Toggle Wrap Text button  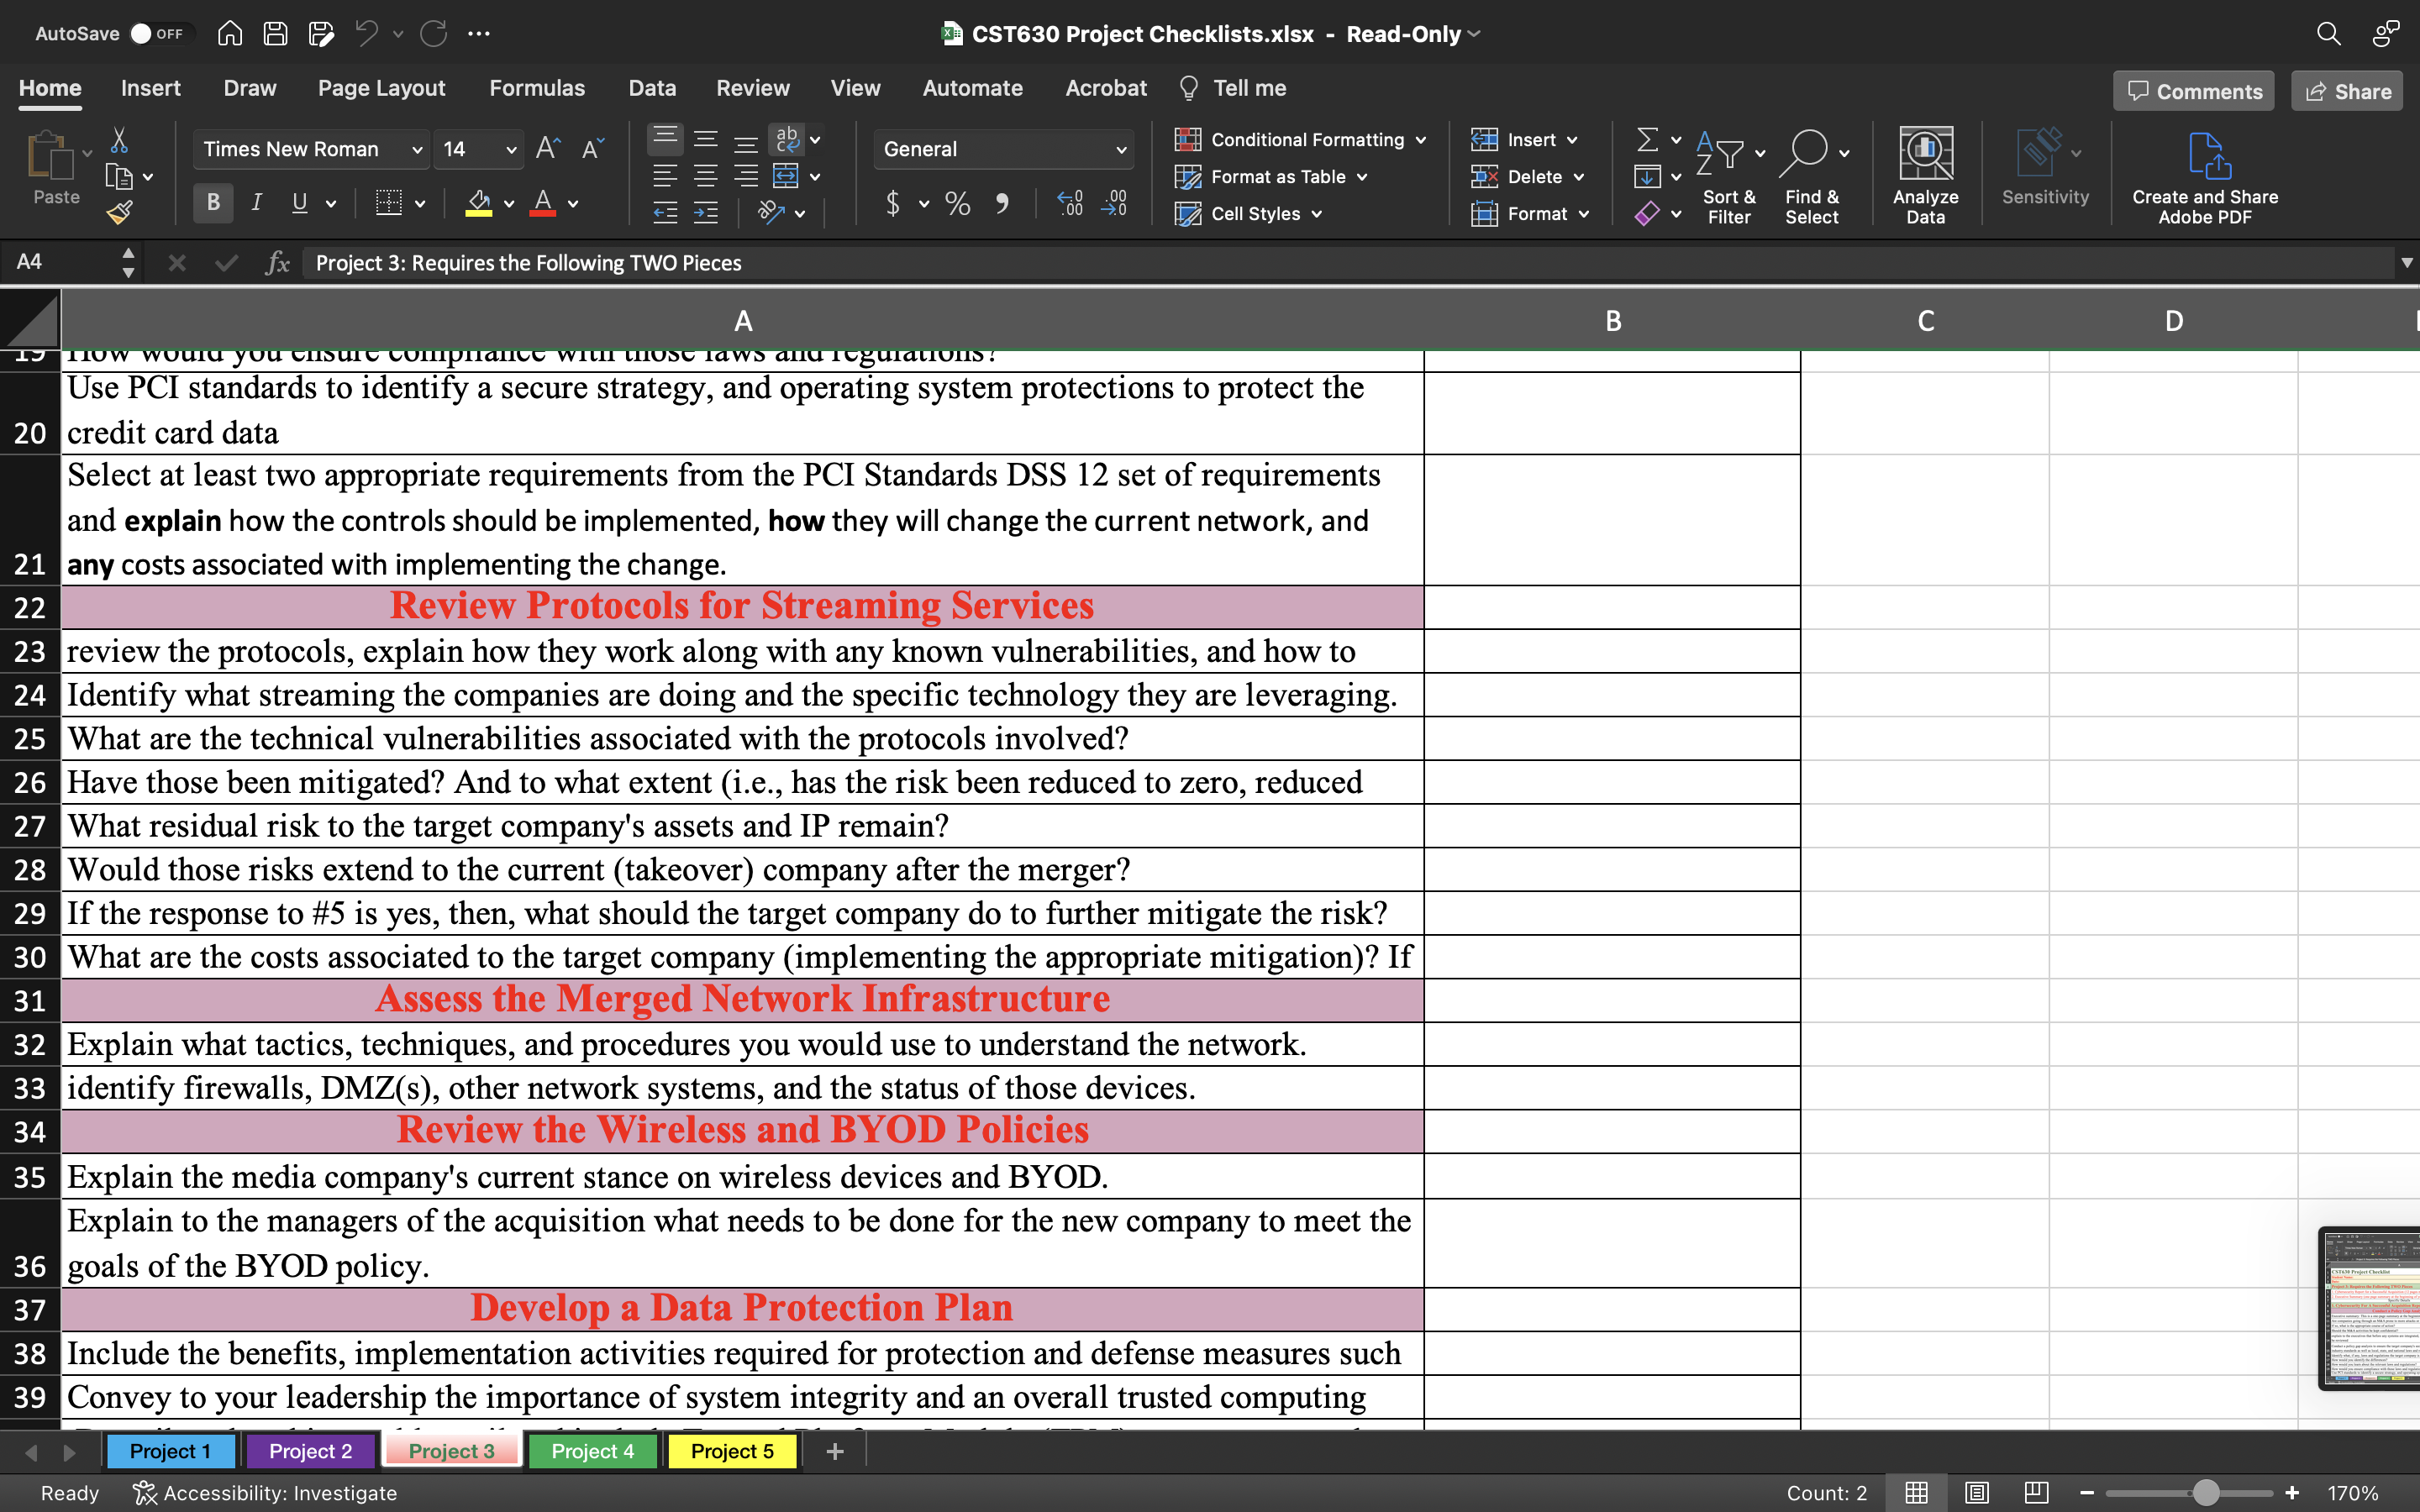787,139
